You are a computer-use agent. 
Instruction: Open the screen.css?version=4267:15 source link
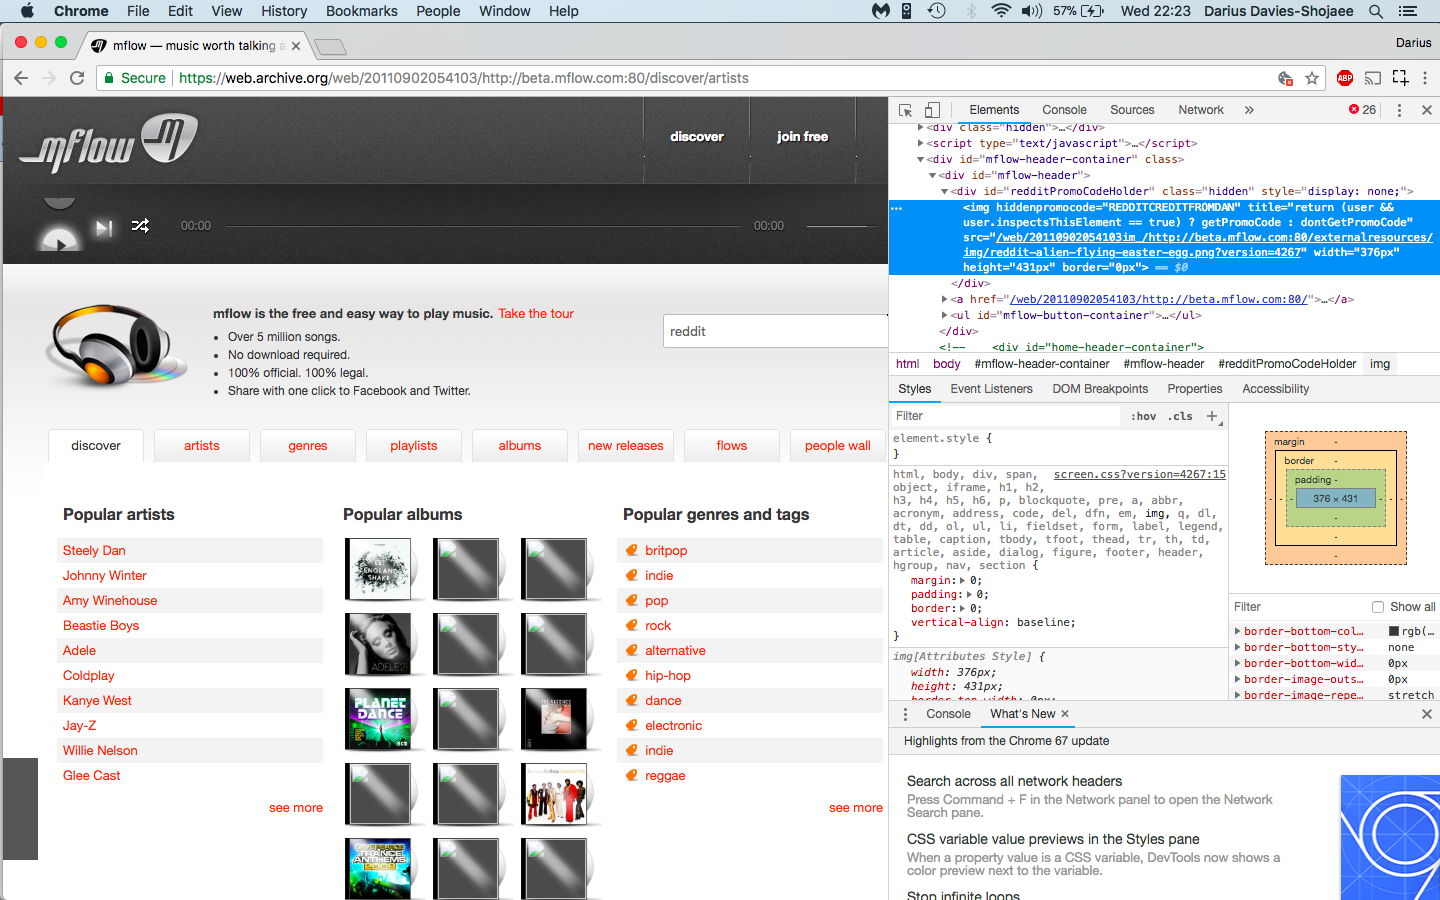tap(1139, 475)
